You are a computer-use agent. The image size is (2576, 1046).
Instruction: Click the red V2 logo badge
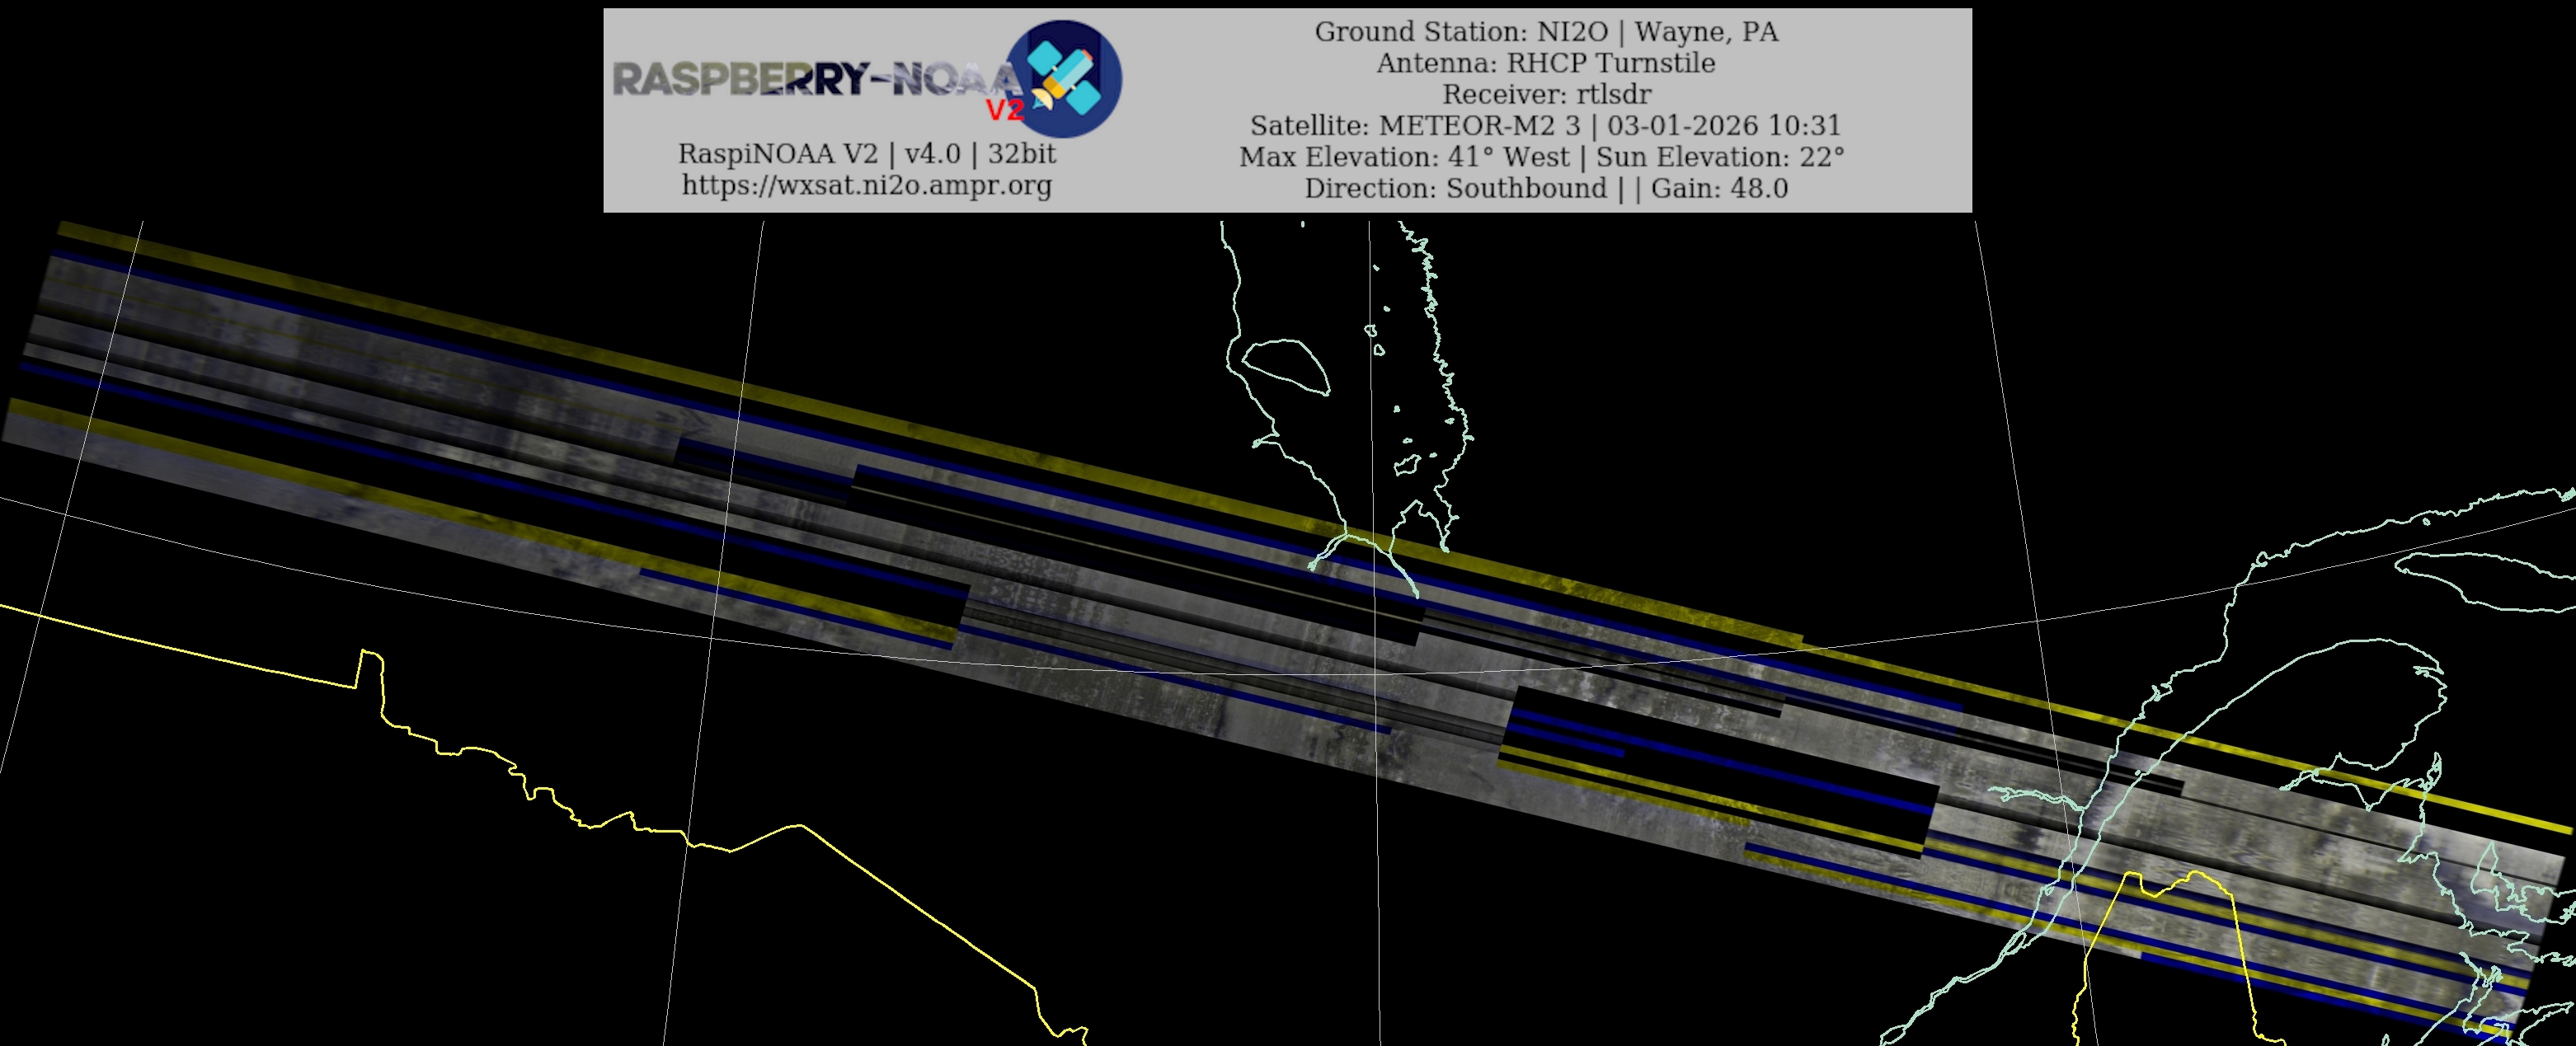coord(1005,110)
